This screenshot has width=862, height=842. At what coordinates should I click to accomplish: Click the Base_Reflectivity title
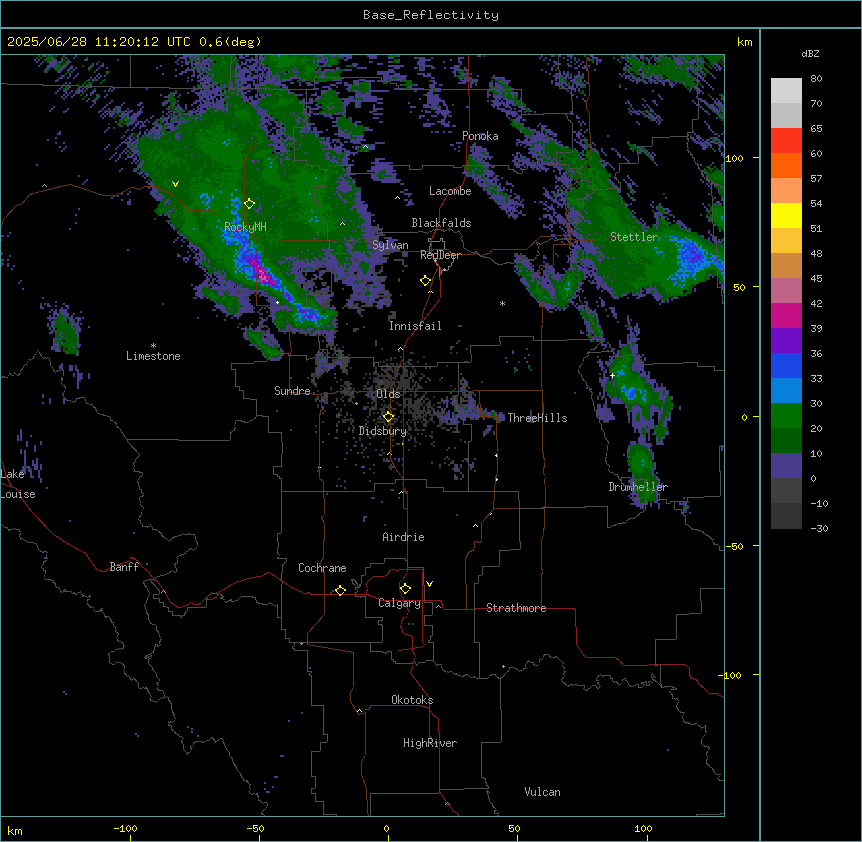point(431,15)
